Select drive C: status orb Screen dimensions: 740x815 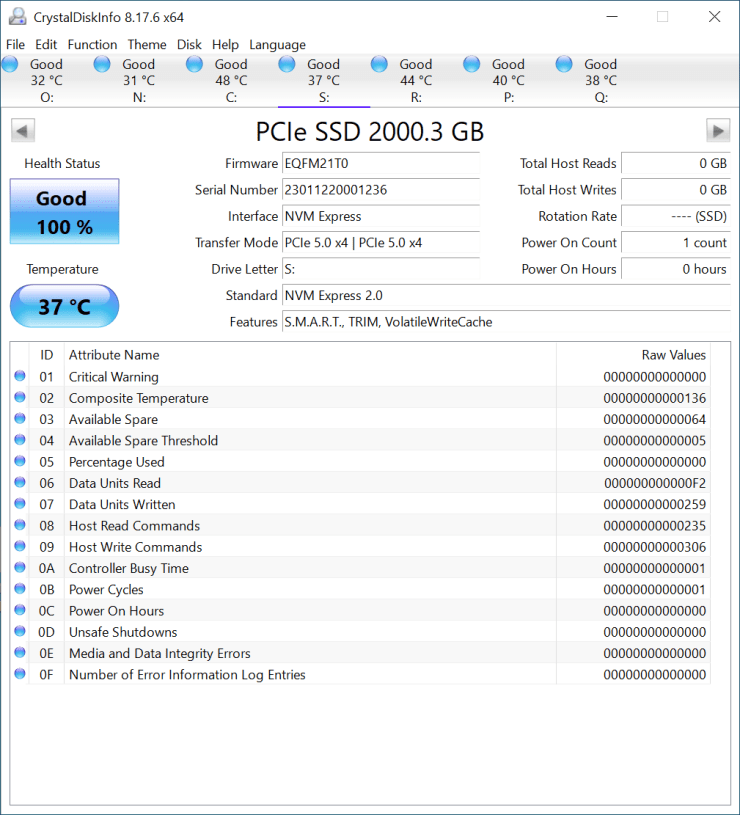tap(194, 64)
